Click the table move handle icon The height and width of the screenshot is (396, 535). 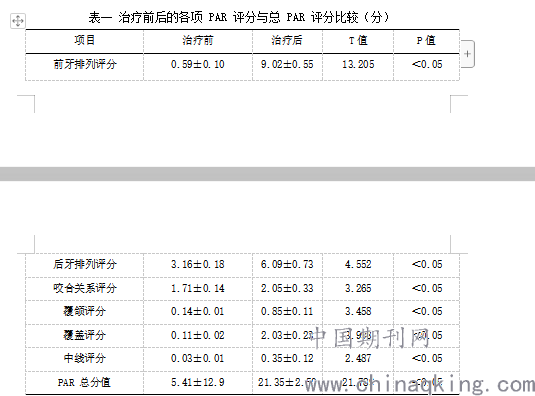tap(18, 21)
